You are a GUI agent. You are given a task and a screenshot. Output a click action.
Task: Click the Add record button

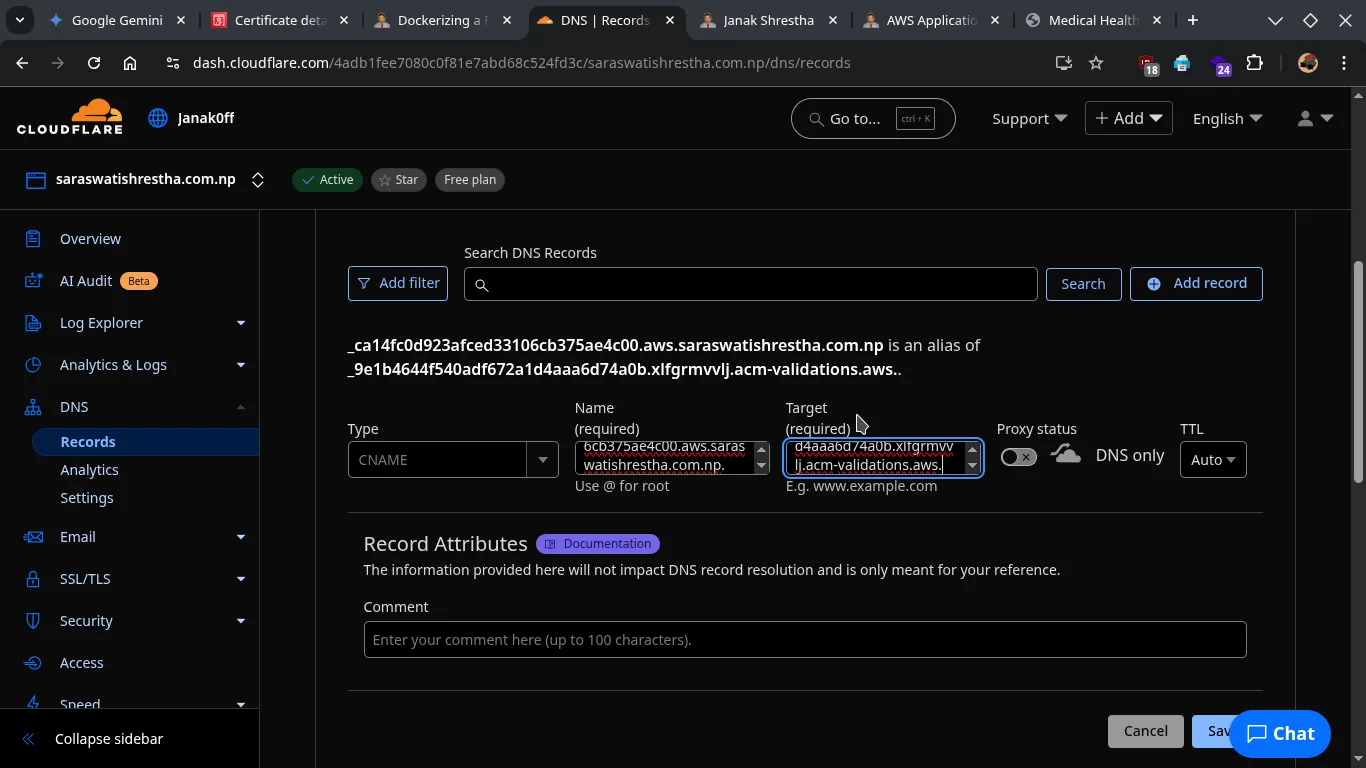pos(1196,284)
